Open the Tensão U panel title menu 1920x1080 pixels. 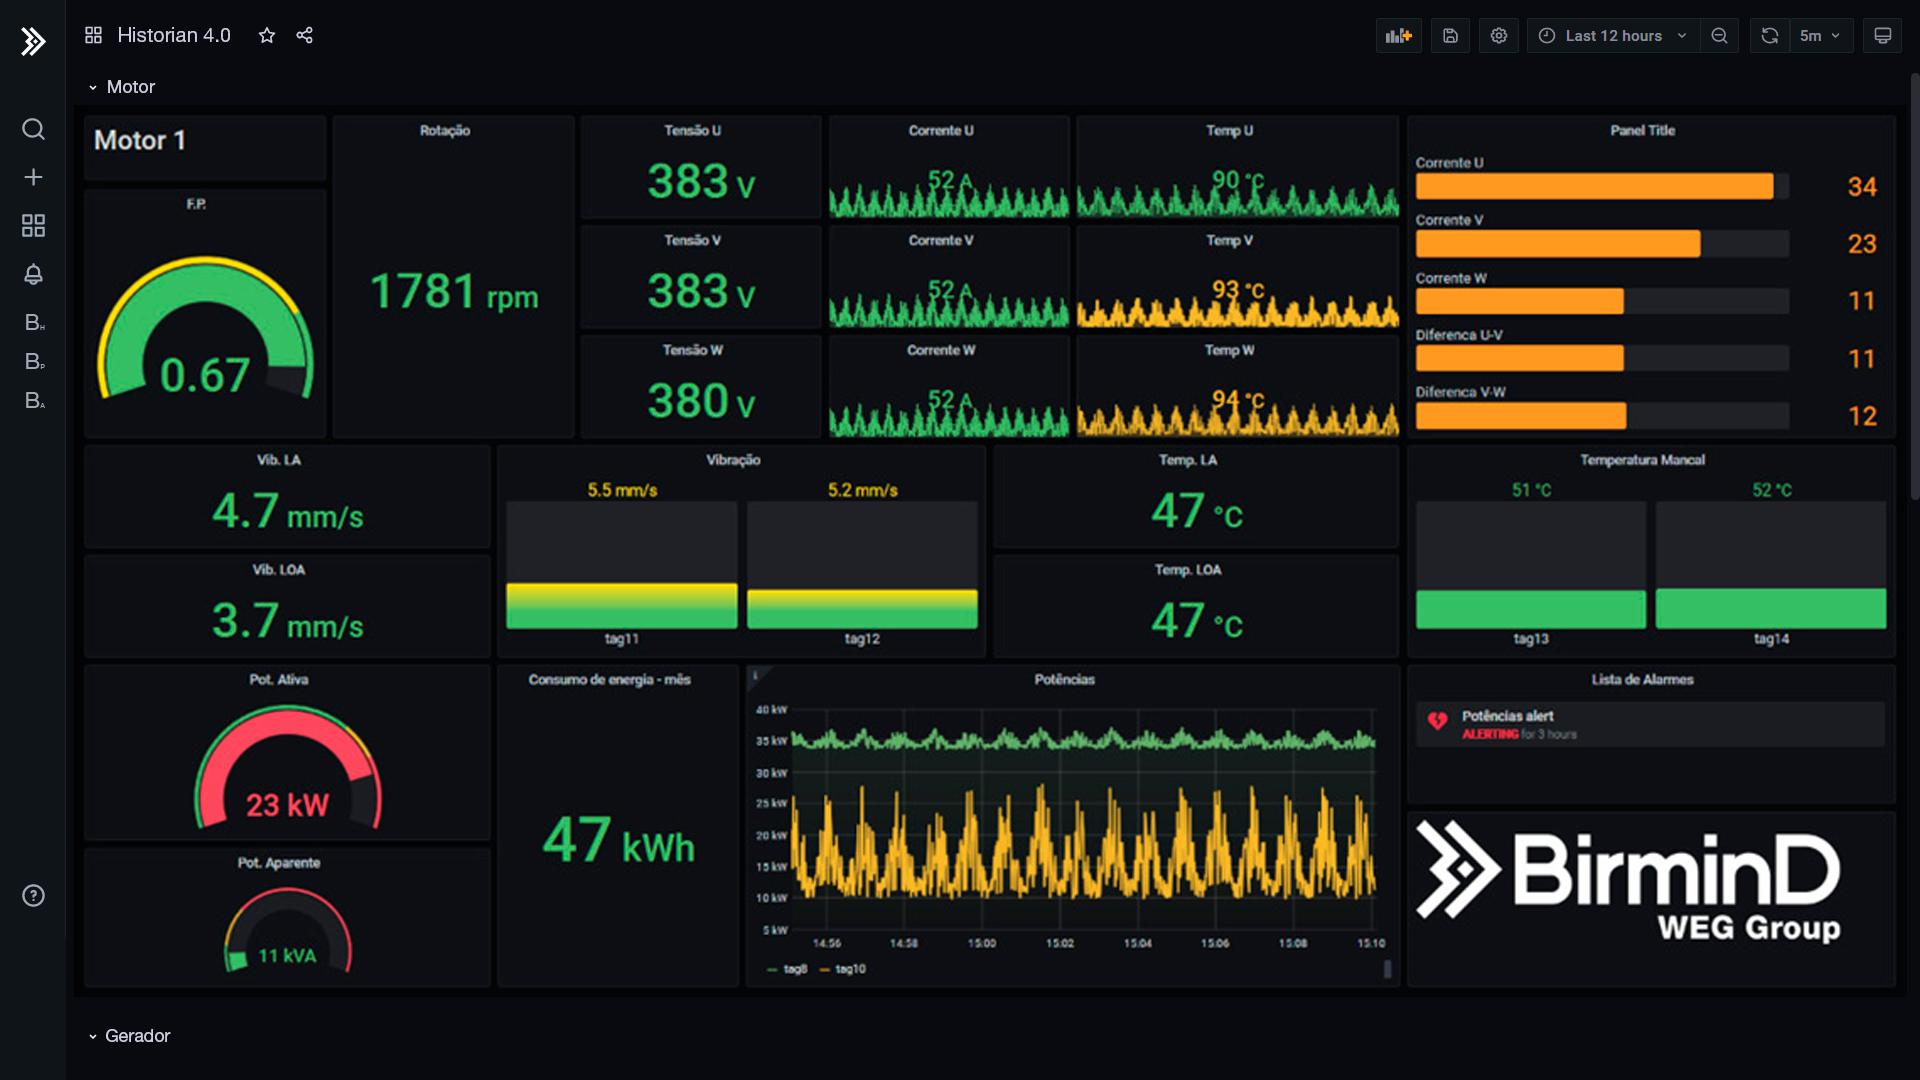point(692,130)
